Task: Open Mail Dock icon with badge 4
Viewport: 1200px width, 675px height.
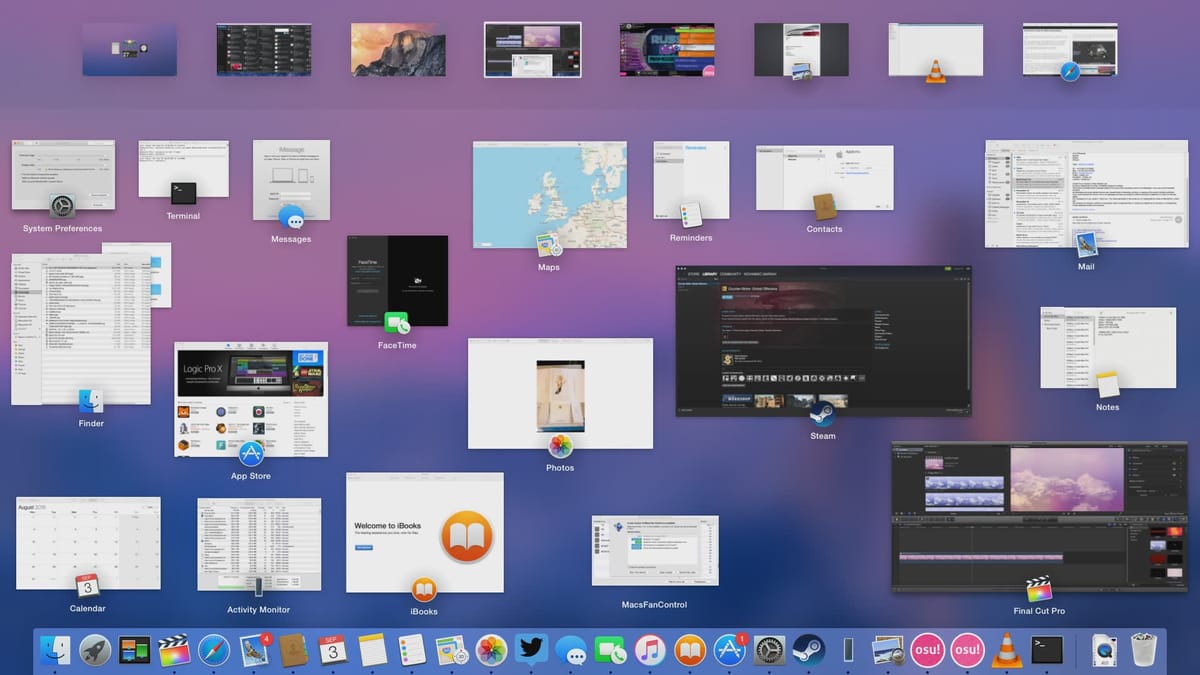Action: [x=253, y=650]
